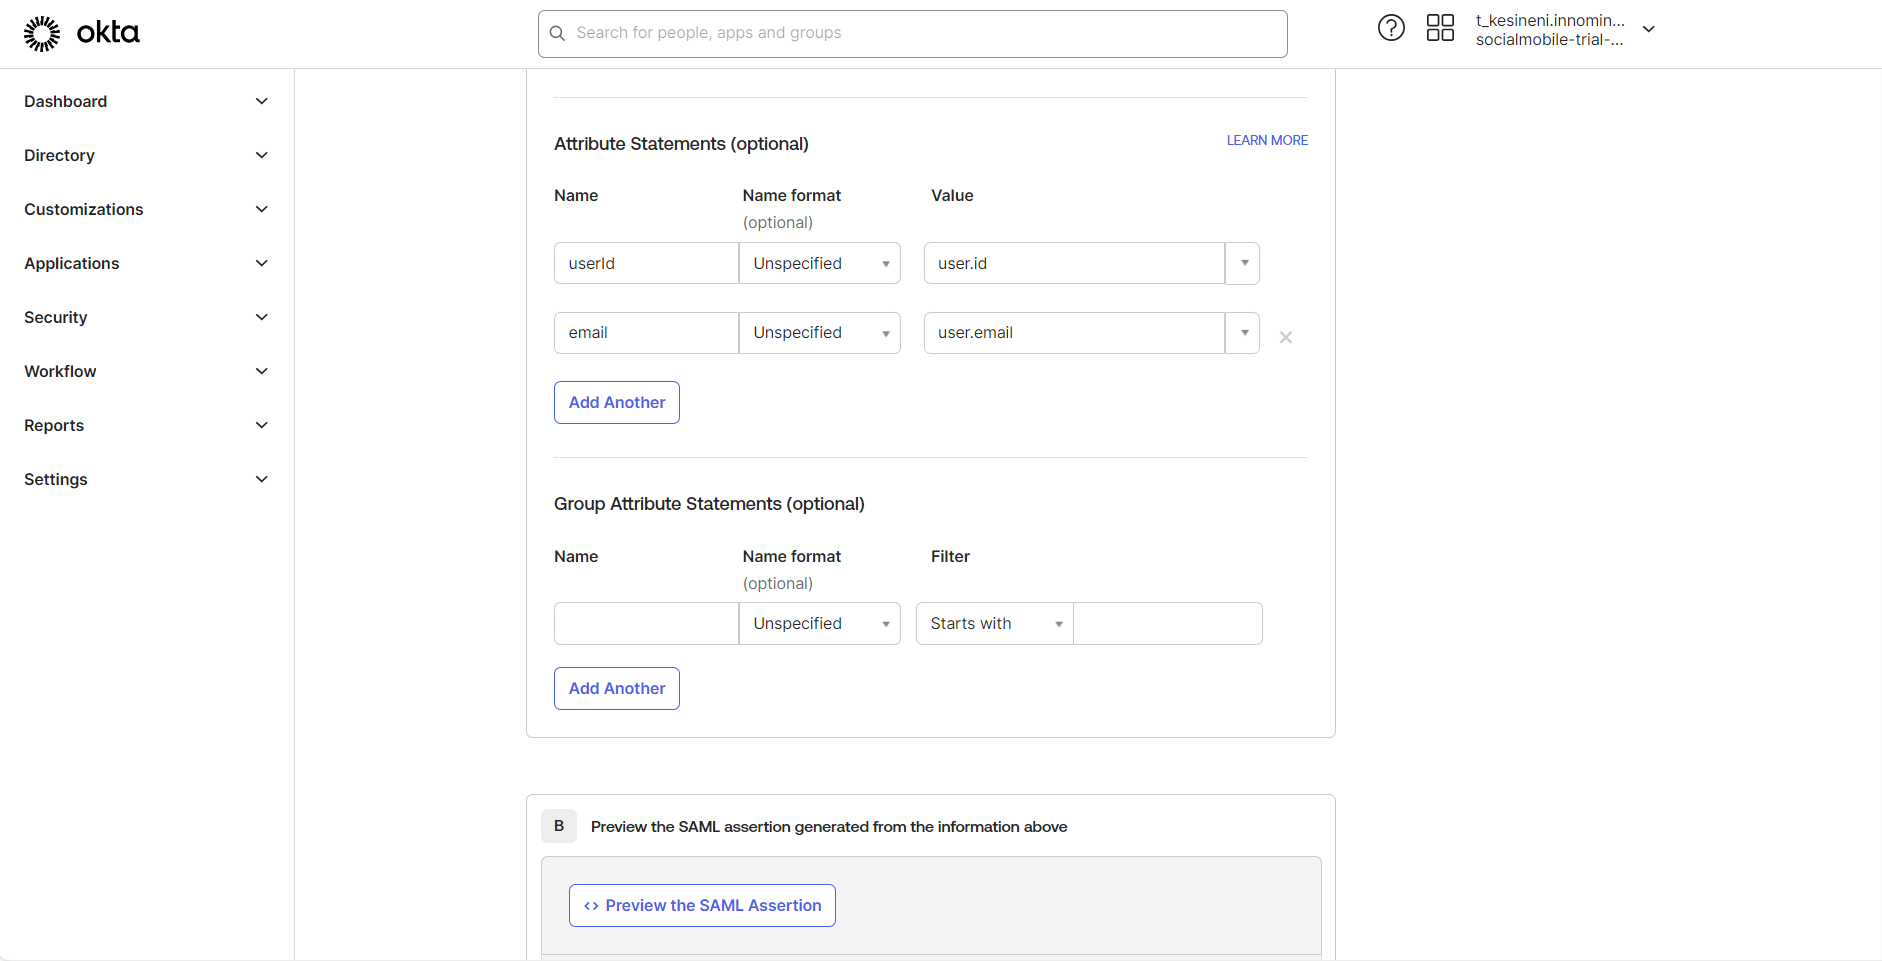Image resolution: width=1882 pixels, height=961 pixels.
Task: Open the apps grid icon
Action: pyautogui.click(x=1440, y=28)
